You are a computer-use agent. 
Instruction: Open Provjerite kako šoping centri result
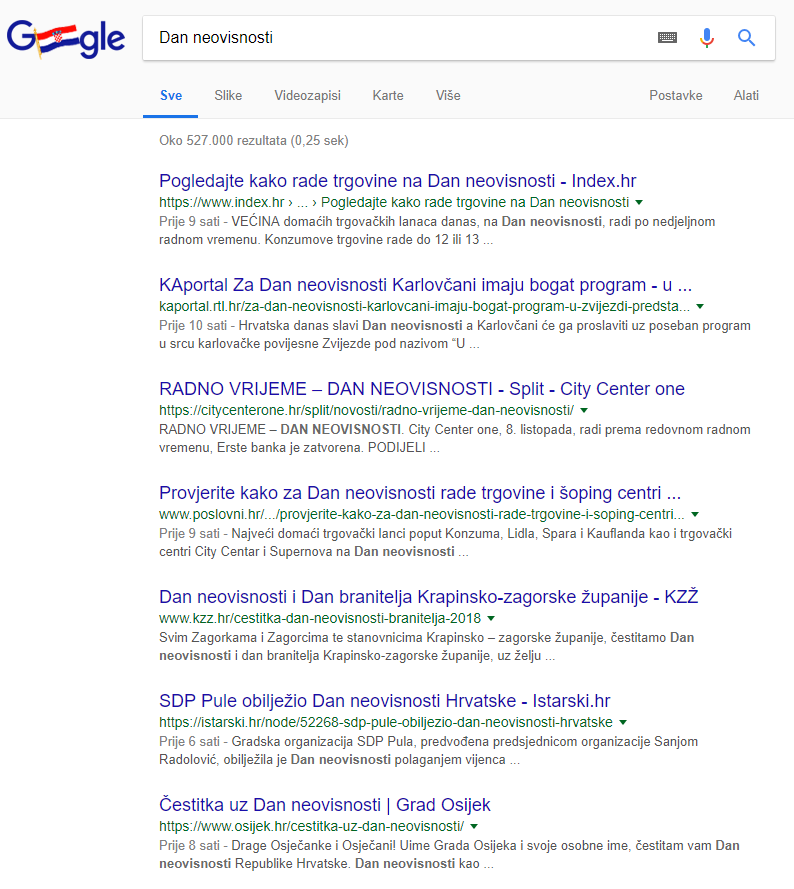[420, 493]
